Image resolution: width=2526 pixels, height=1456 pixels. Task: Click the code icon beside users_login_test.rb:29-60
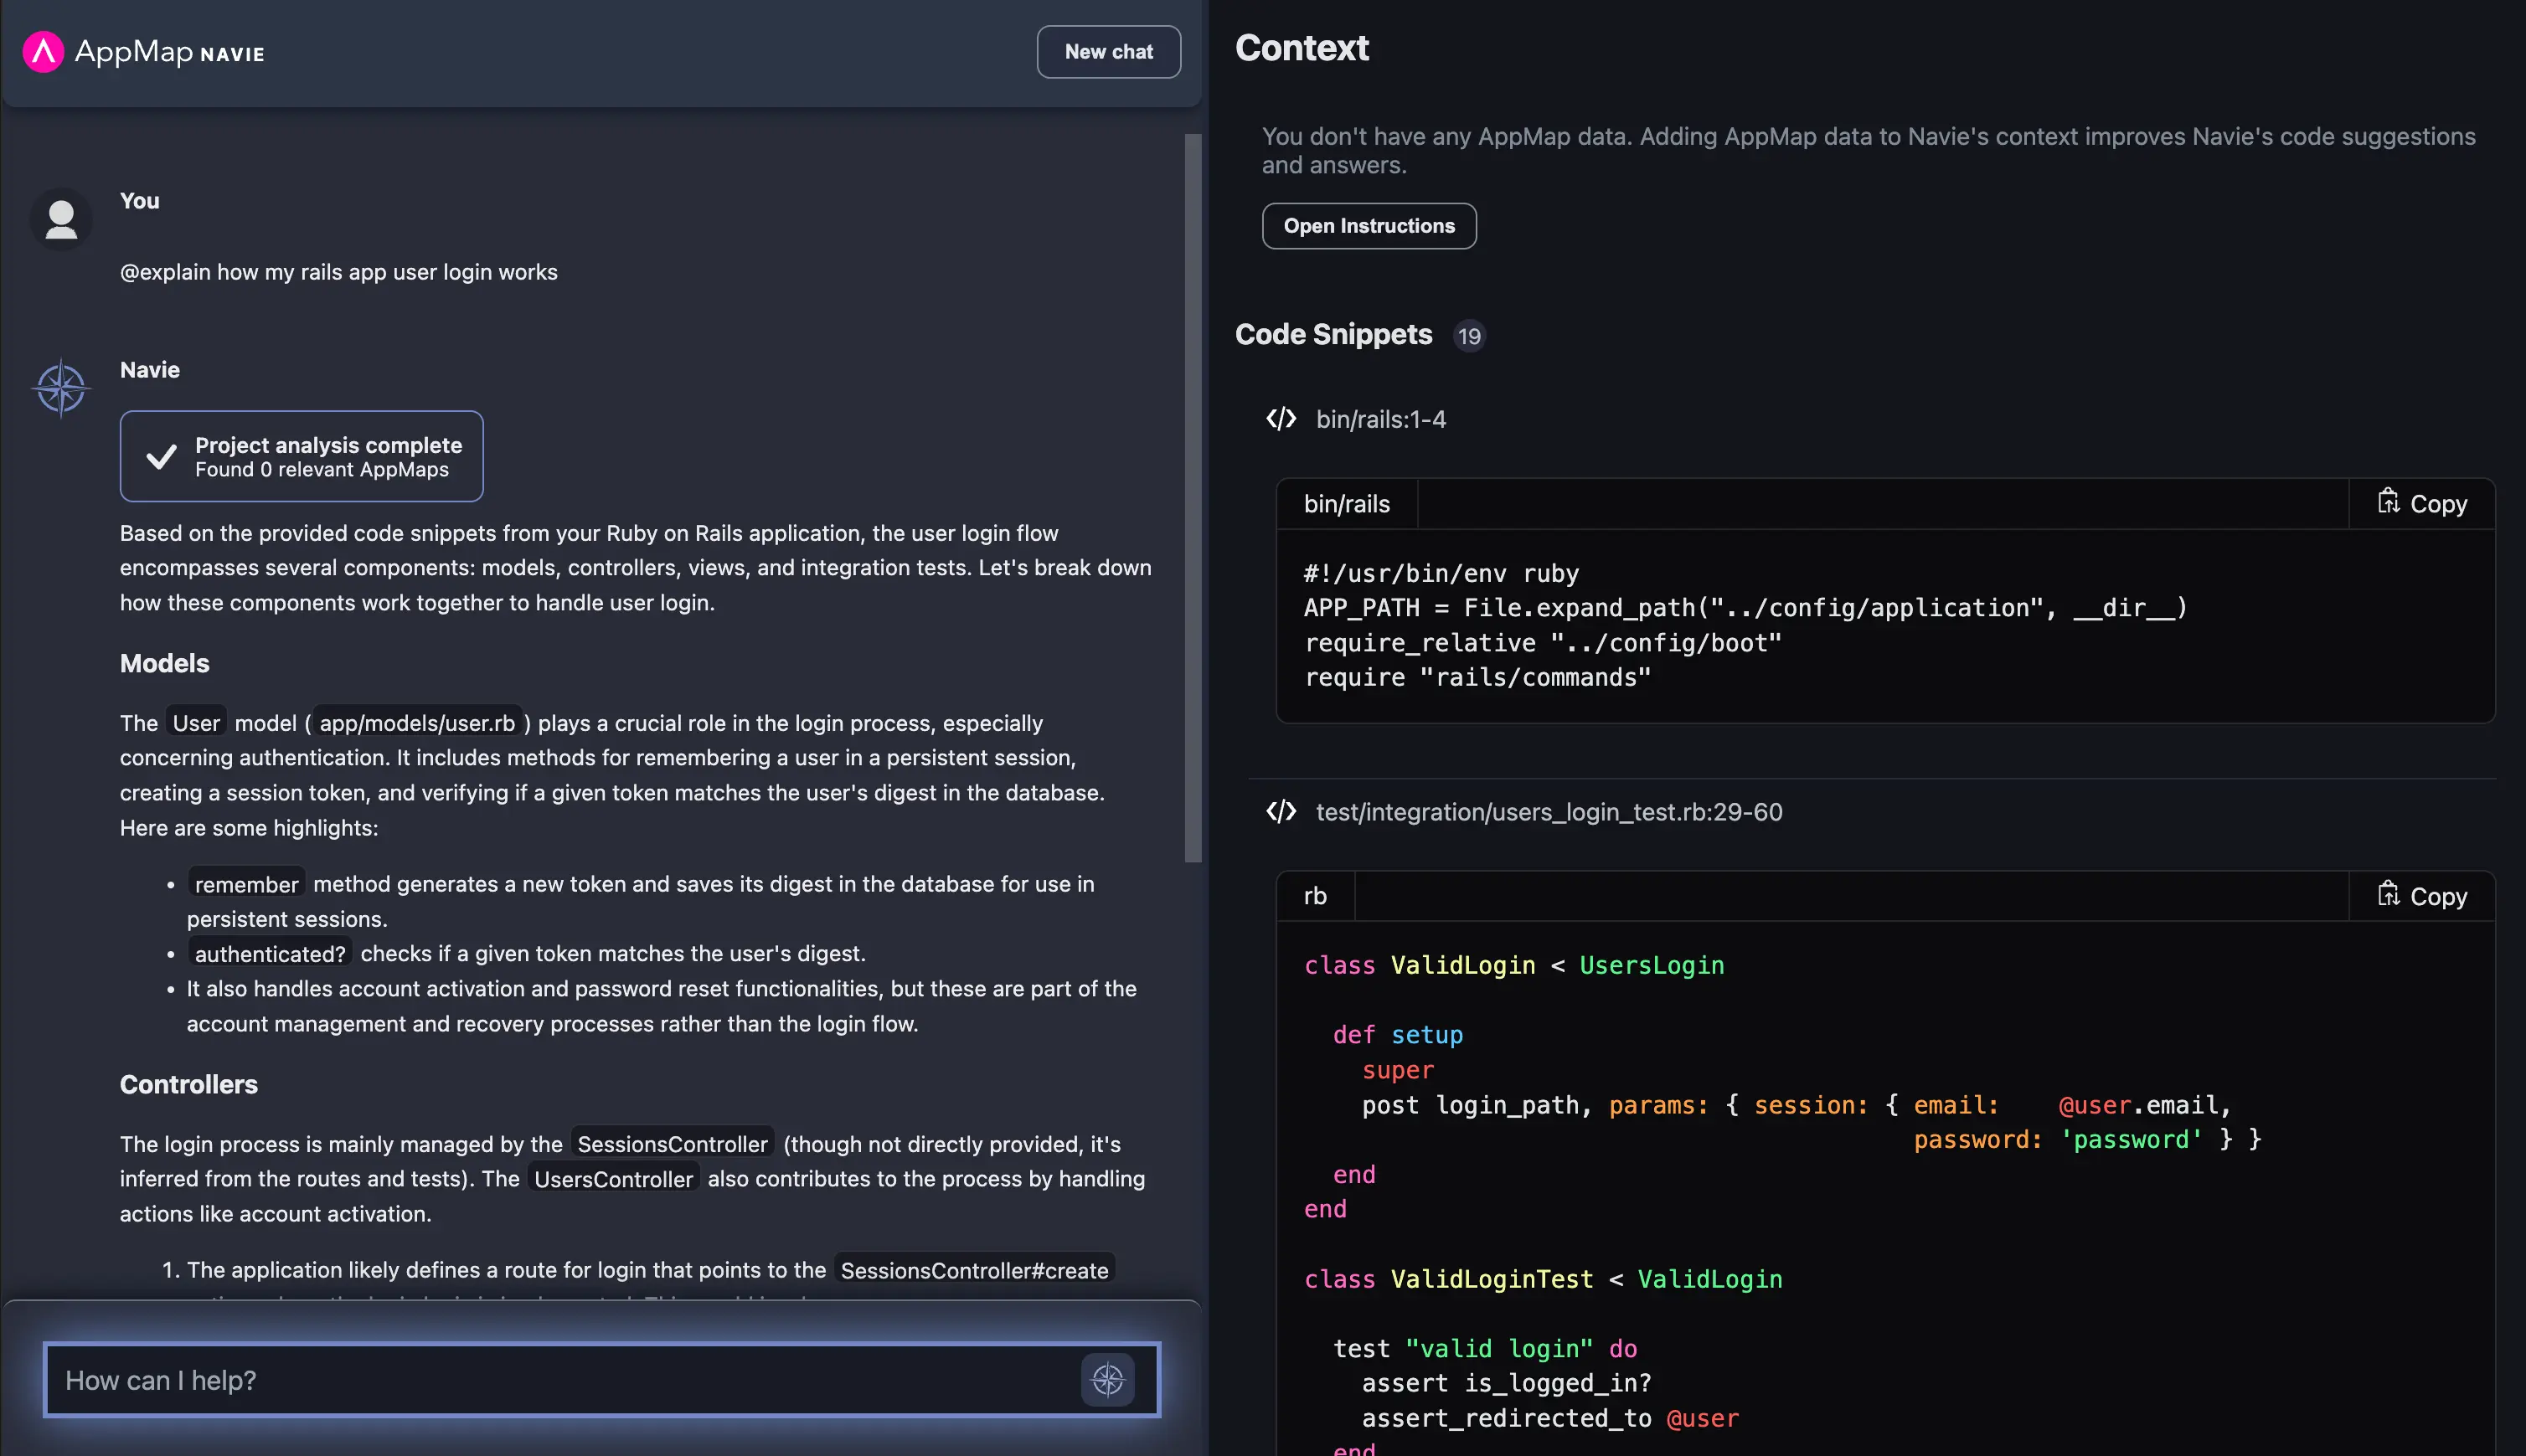point(1281,811)
